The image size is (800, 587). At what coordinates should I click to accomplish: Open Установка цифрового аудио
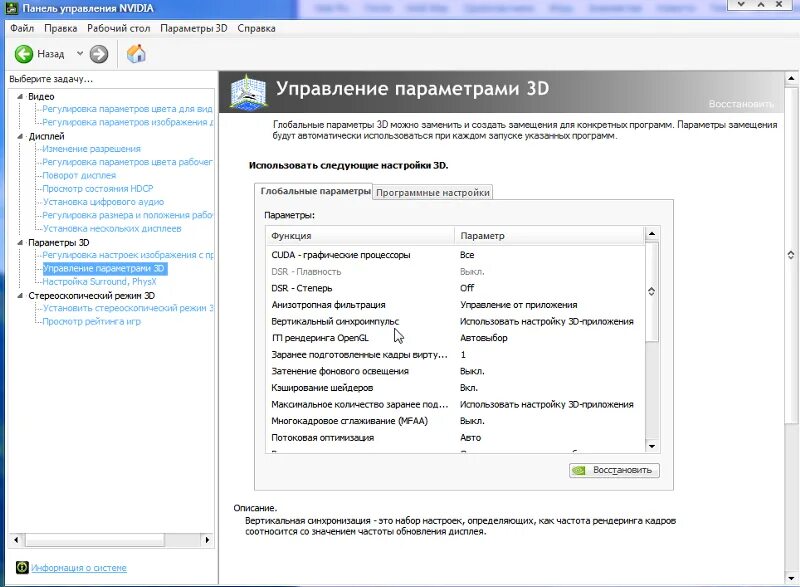103,201
